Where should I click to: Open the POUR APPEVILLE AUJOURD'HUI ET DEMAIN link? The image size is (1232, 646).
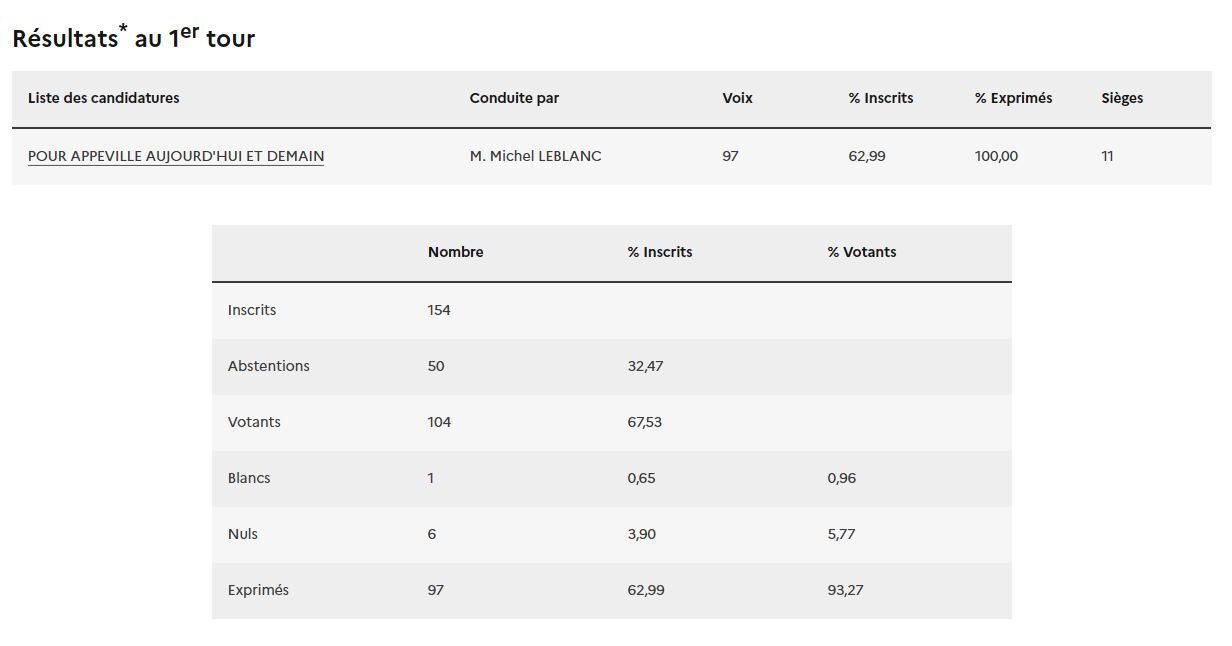pos(176,156)
